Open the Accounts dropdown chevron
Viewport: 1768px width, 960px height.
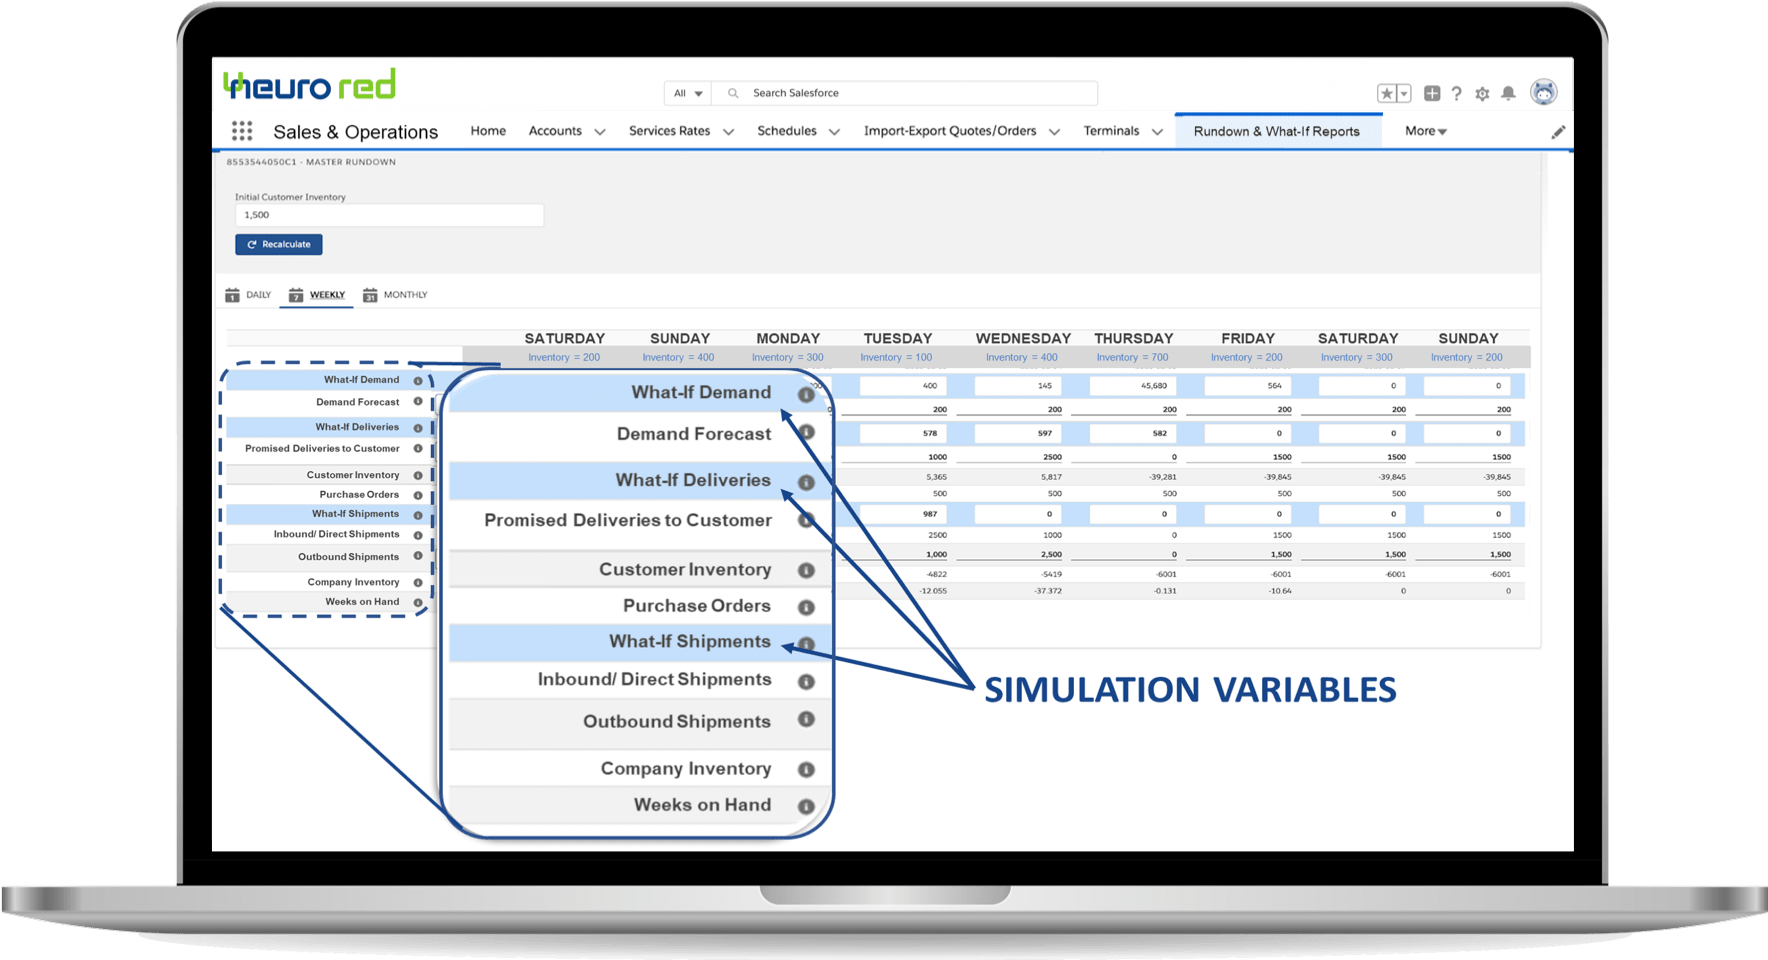coord(600,131)
